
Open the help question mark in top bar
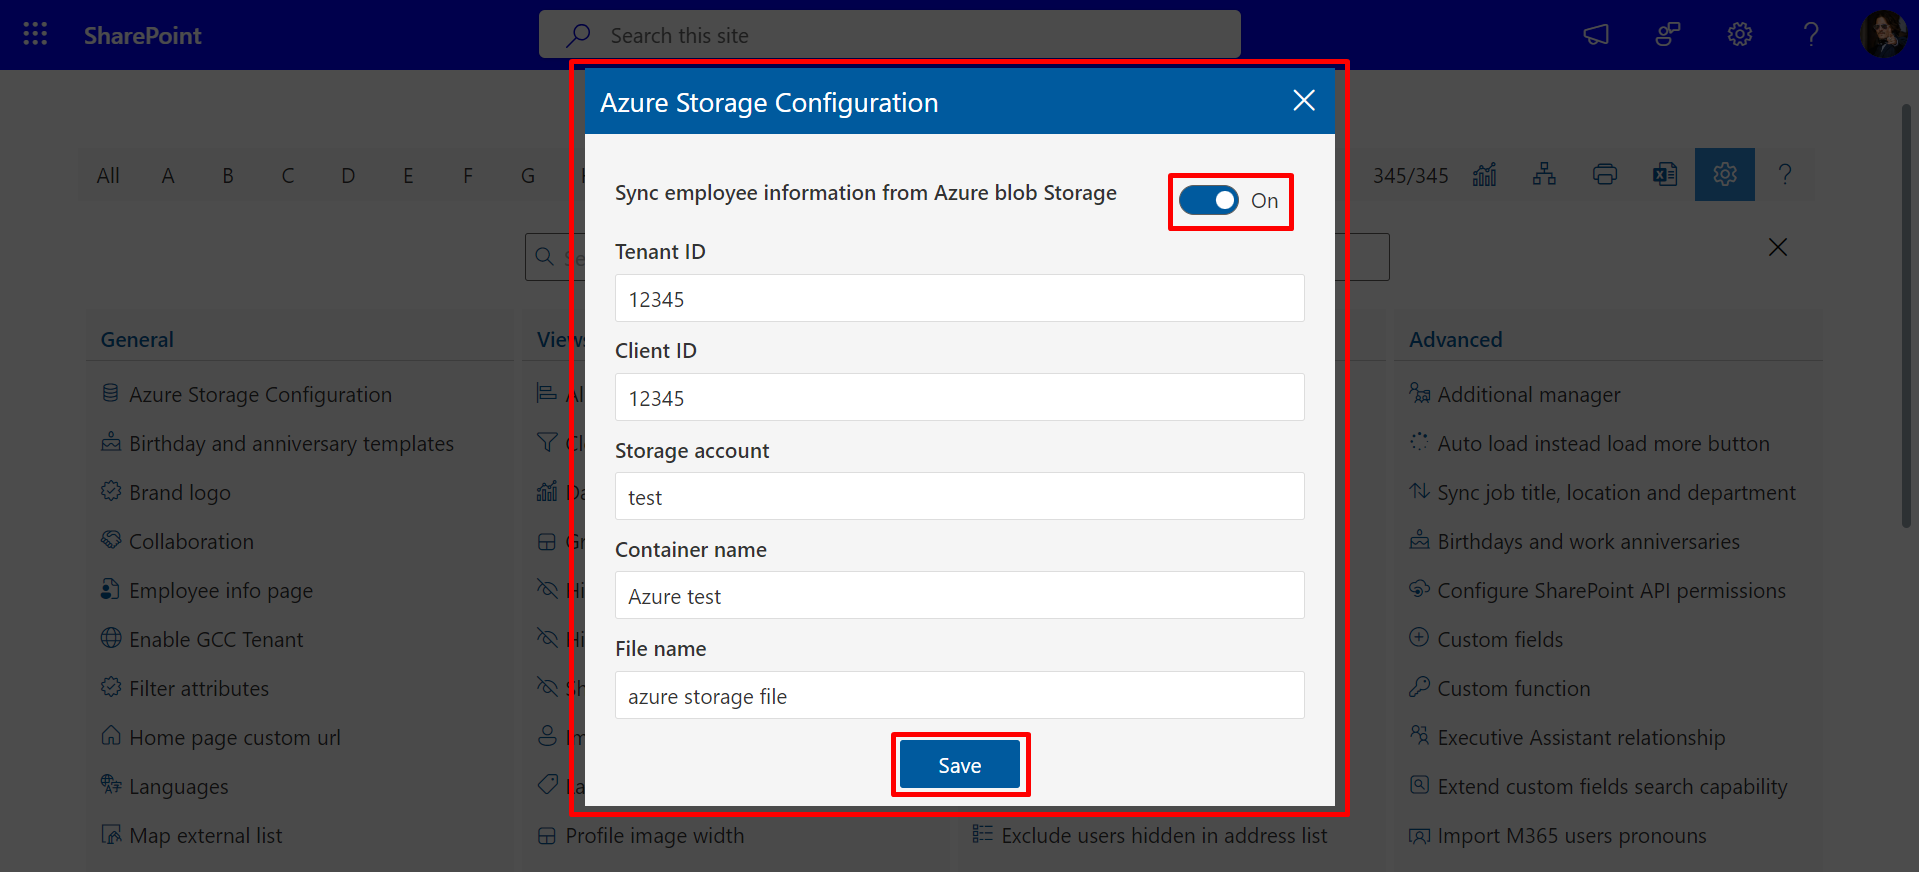(x=1811, y=35)
